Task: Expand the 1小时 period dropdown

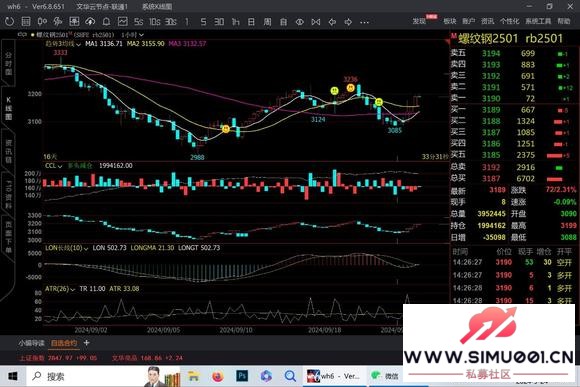Action: click(133, 35)
